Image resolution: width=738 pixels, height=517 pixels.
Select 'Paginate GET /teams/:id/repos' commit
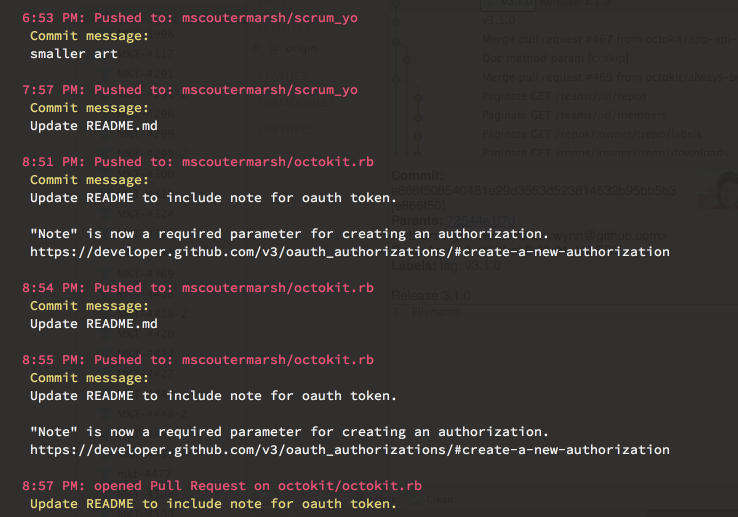564,97
